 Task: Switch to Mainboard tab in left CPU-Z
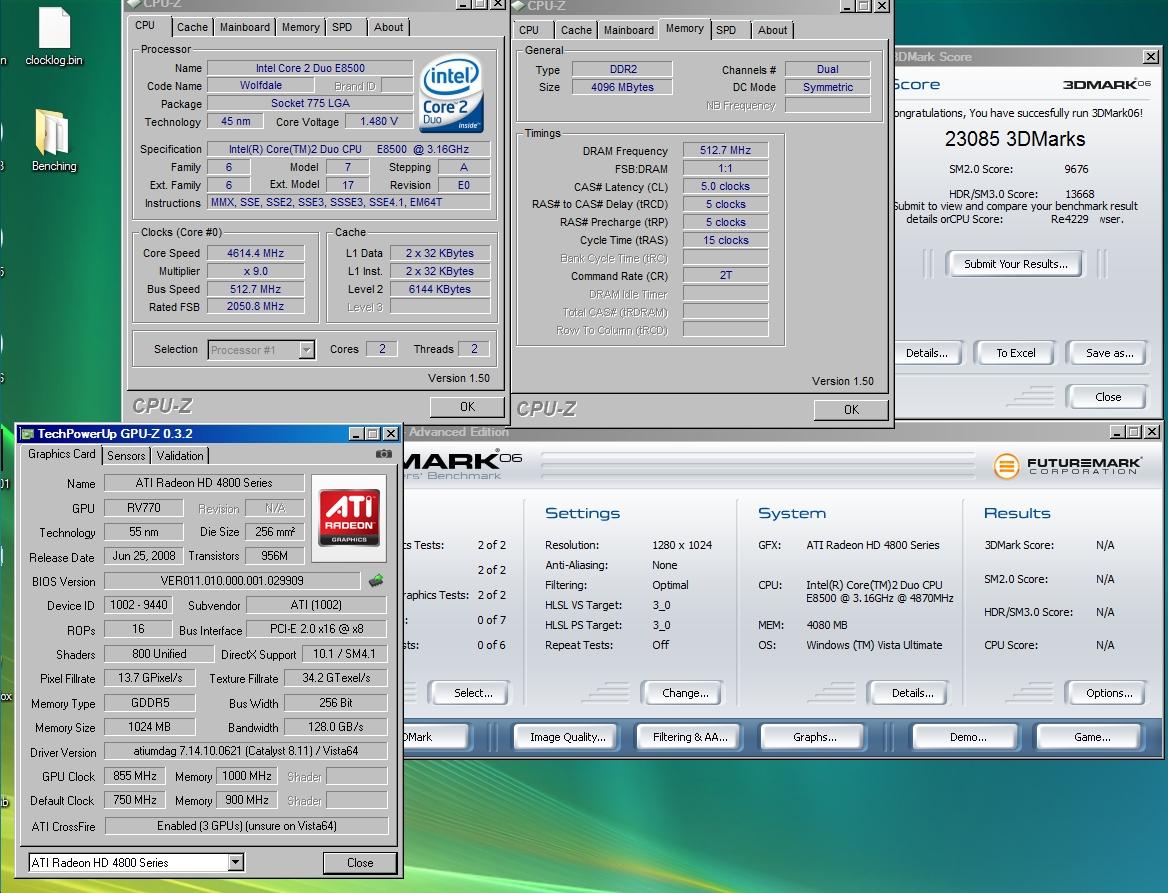[244, 27]
